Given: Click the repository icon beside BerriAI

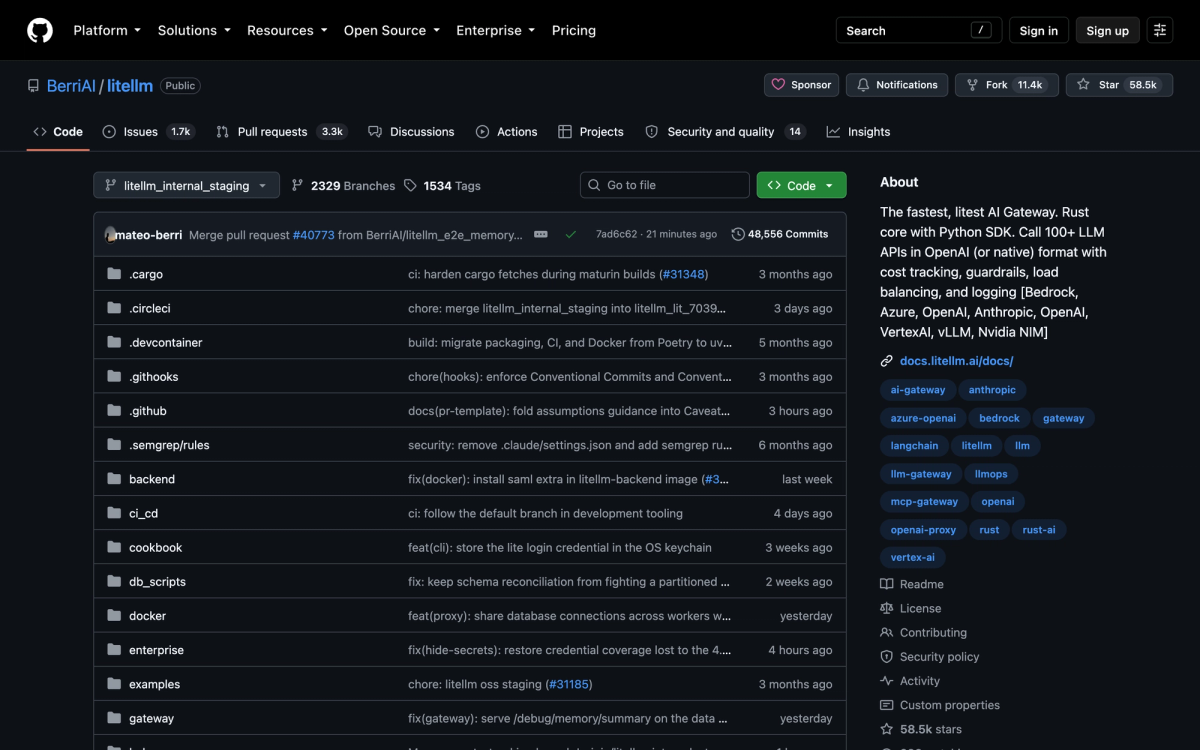Looking at the screenshot, I should (x=34, y=86).
